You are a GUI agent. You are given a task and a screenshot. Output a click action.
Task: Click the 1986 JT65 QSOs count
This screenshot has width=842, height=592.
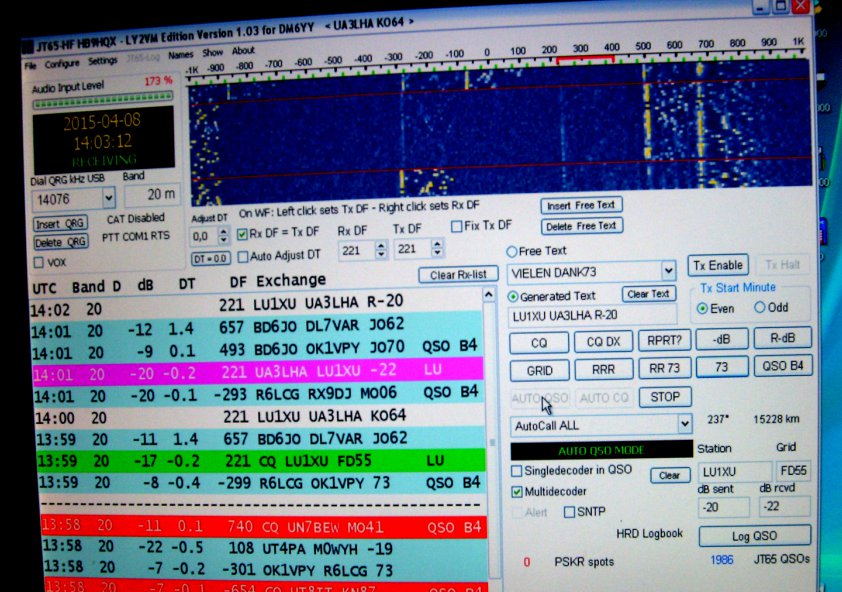point(722,560)
